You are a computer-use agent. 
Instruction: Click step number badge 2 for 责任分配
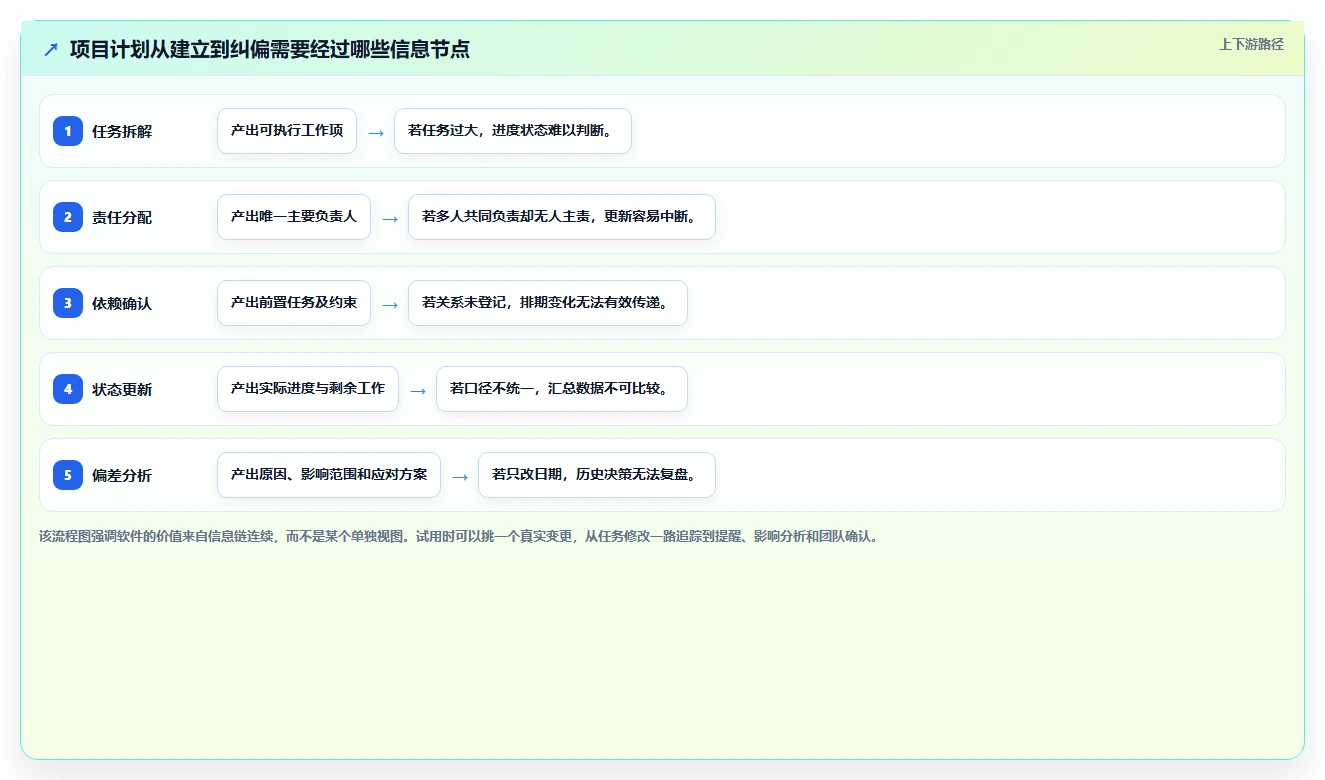(x=68, y=217)
